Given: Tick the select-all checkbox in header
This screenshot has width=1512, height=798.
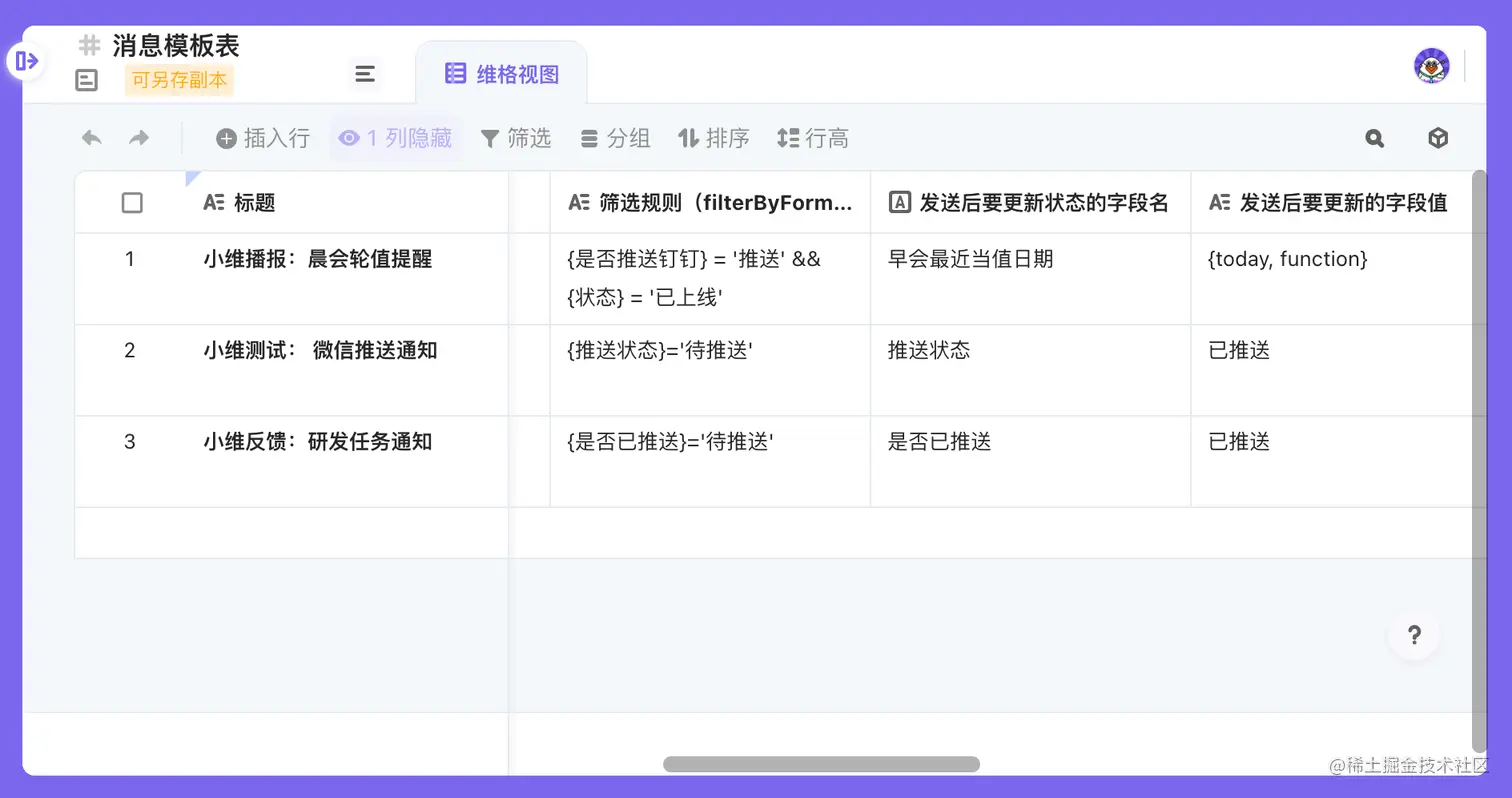Looking at the screenshot, I should coord(132,203).
